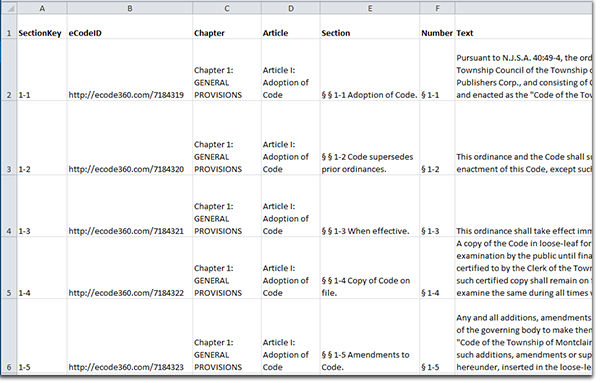This screenshot has width=600, height=383.
Task: Select the Chapter cell in row 2
Action: point(227,70)
